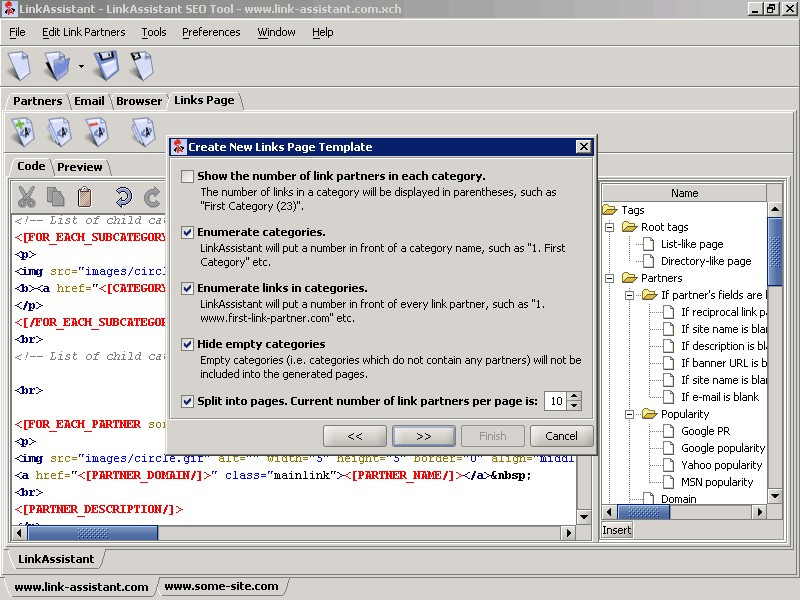The image size is (800, 600).
Task: Click the Tags root folder icon
Action: tap(610, 210)
